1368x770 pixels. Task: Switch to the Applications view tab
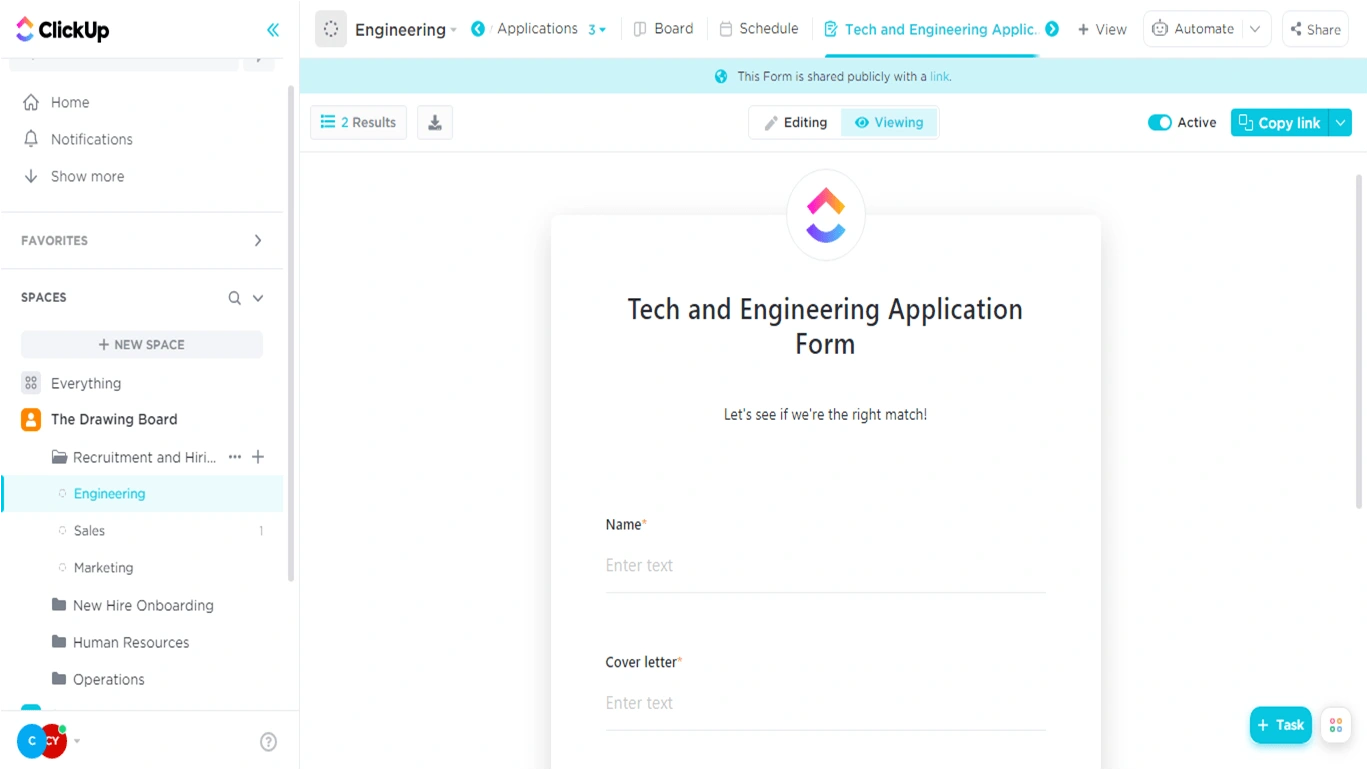[x=537, y=29]
